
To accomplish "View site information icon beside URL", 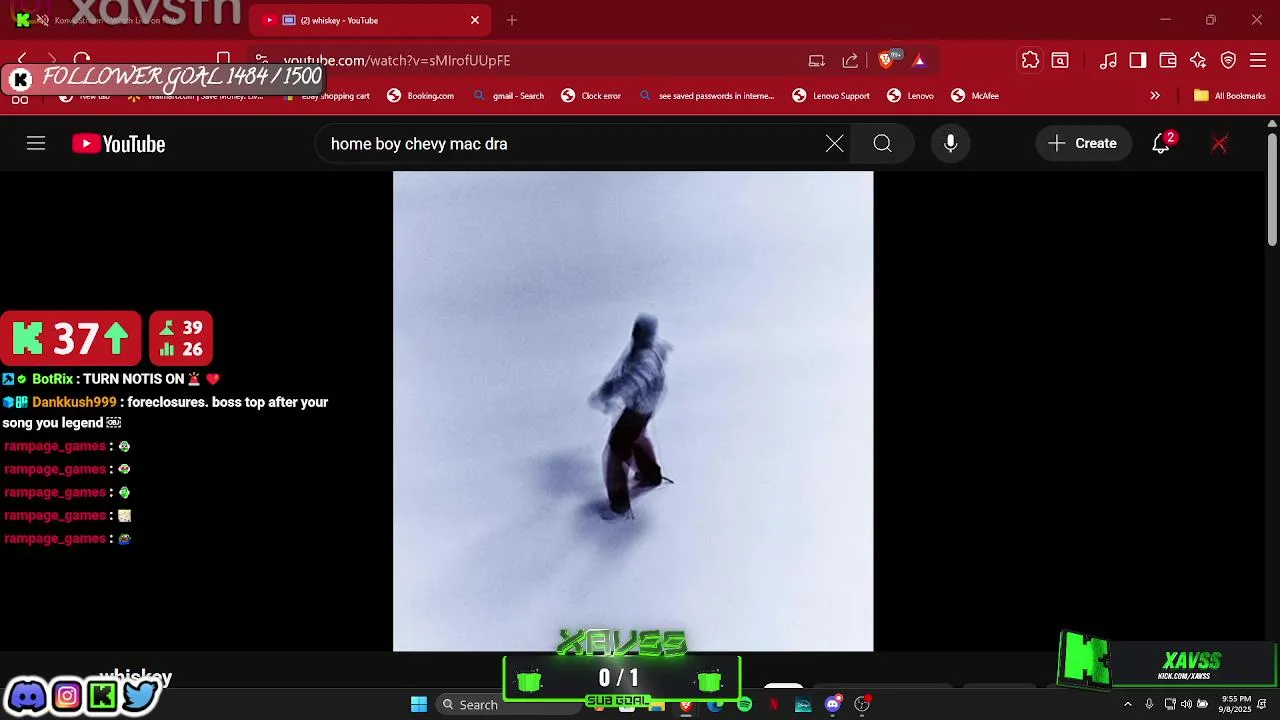I will coord(261,60).
